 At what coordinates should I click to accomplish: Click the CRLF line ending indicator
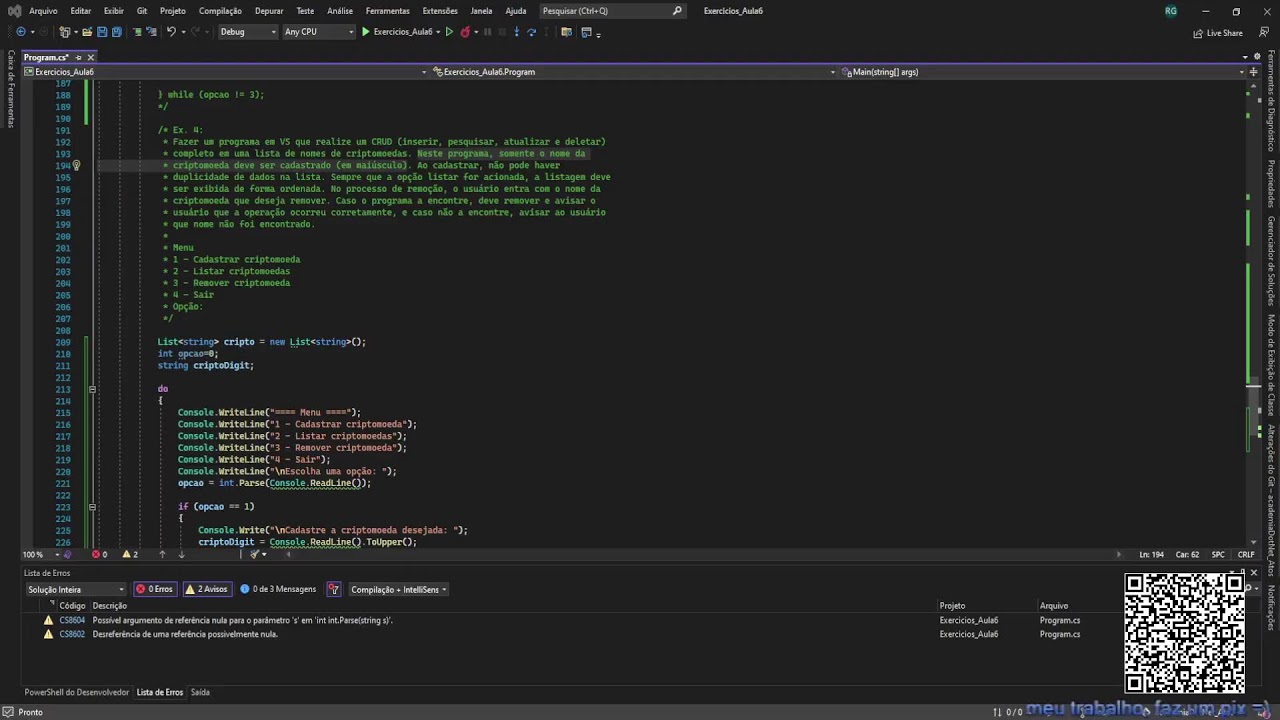[x=1246, y=554]
